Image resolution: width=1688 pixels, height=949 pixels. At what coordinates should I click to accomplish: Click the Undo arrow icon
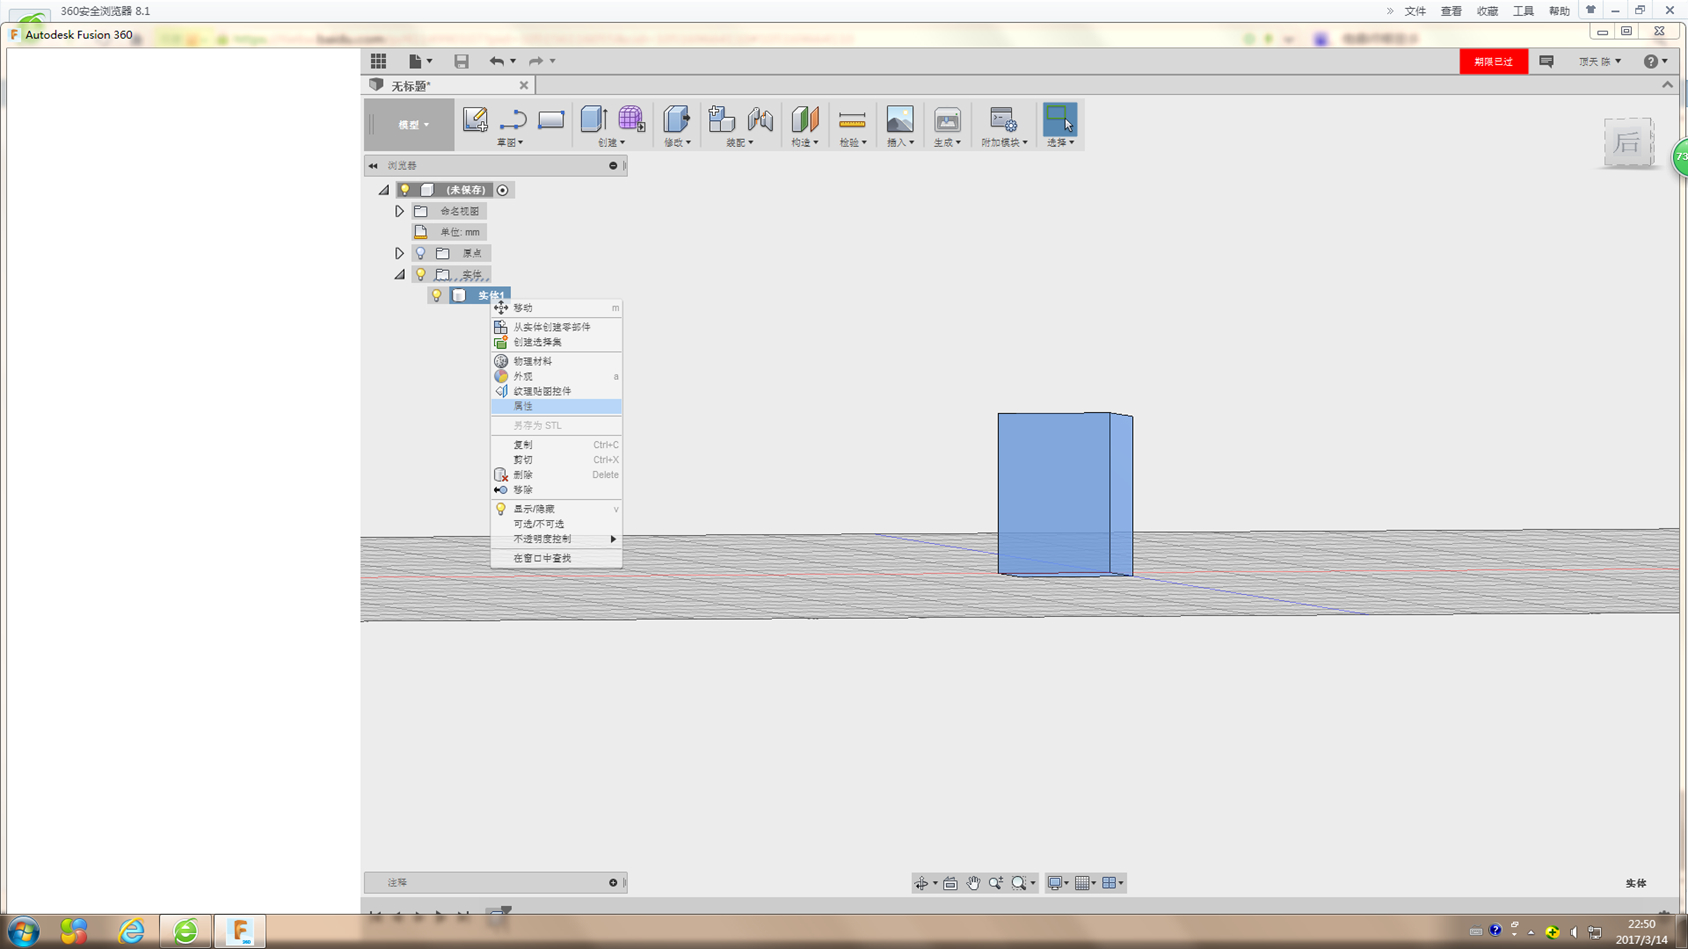(x=496, y=62)
